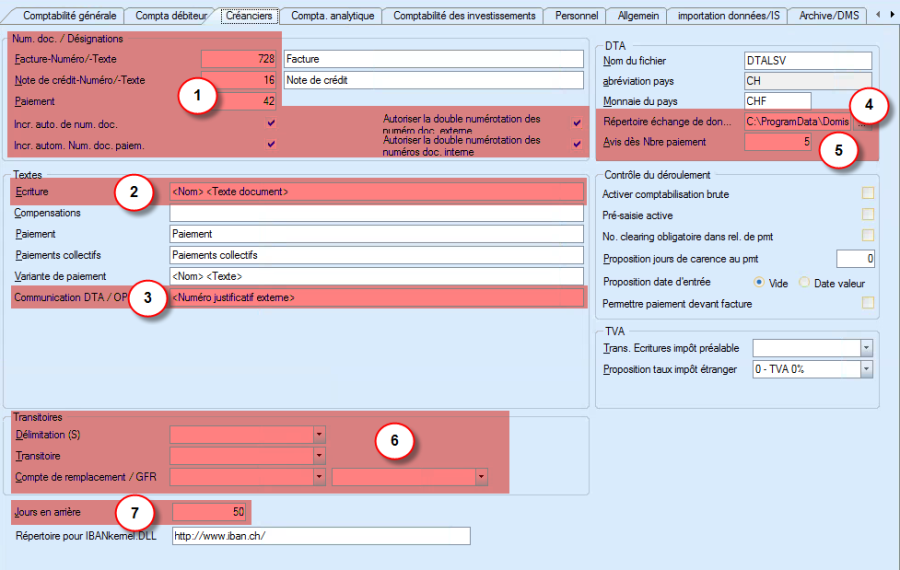Open the Personnel tab
Image resolution: width=900 pixels, height=570 pixels.
coord(576,16)
